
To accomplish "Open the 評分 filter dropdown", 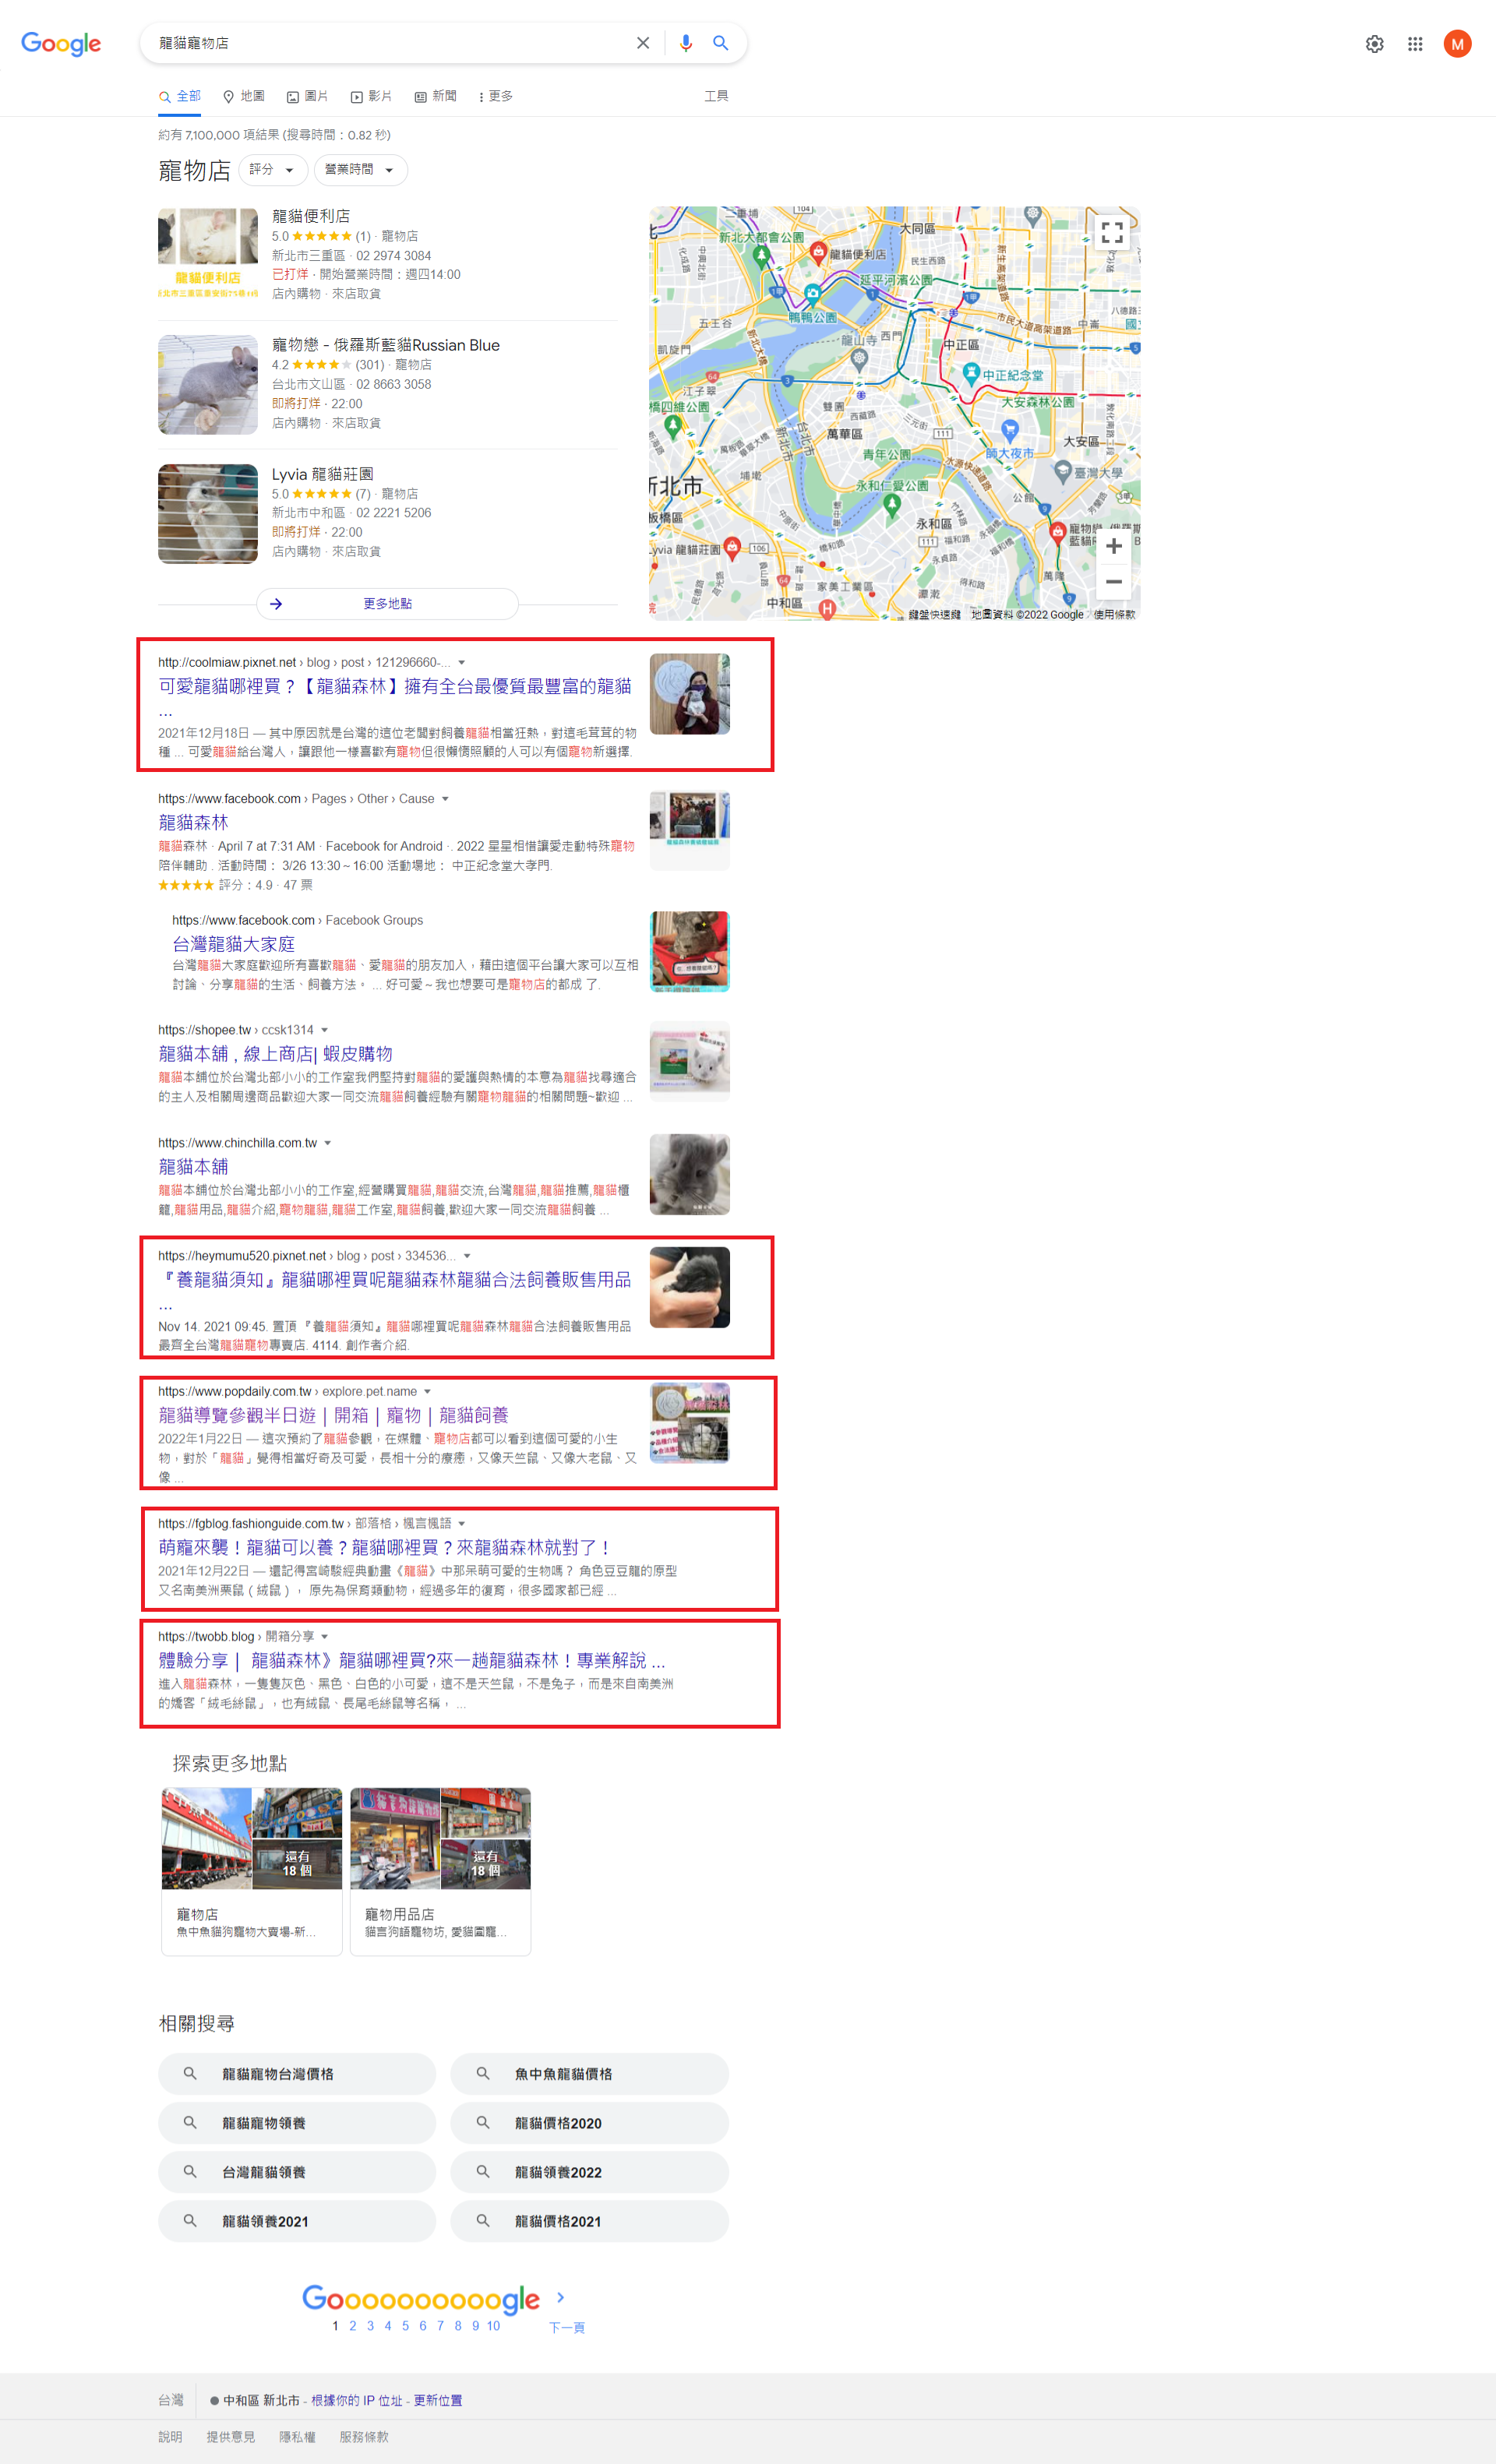I will pyautogui.click(x=273, y=170).
